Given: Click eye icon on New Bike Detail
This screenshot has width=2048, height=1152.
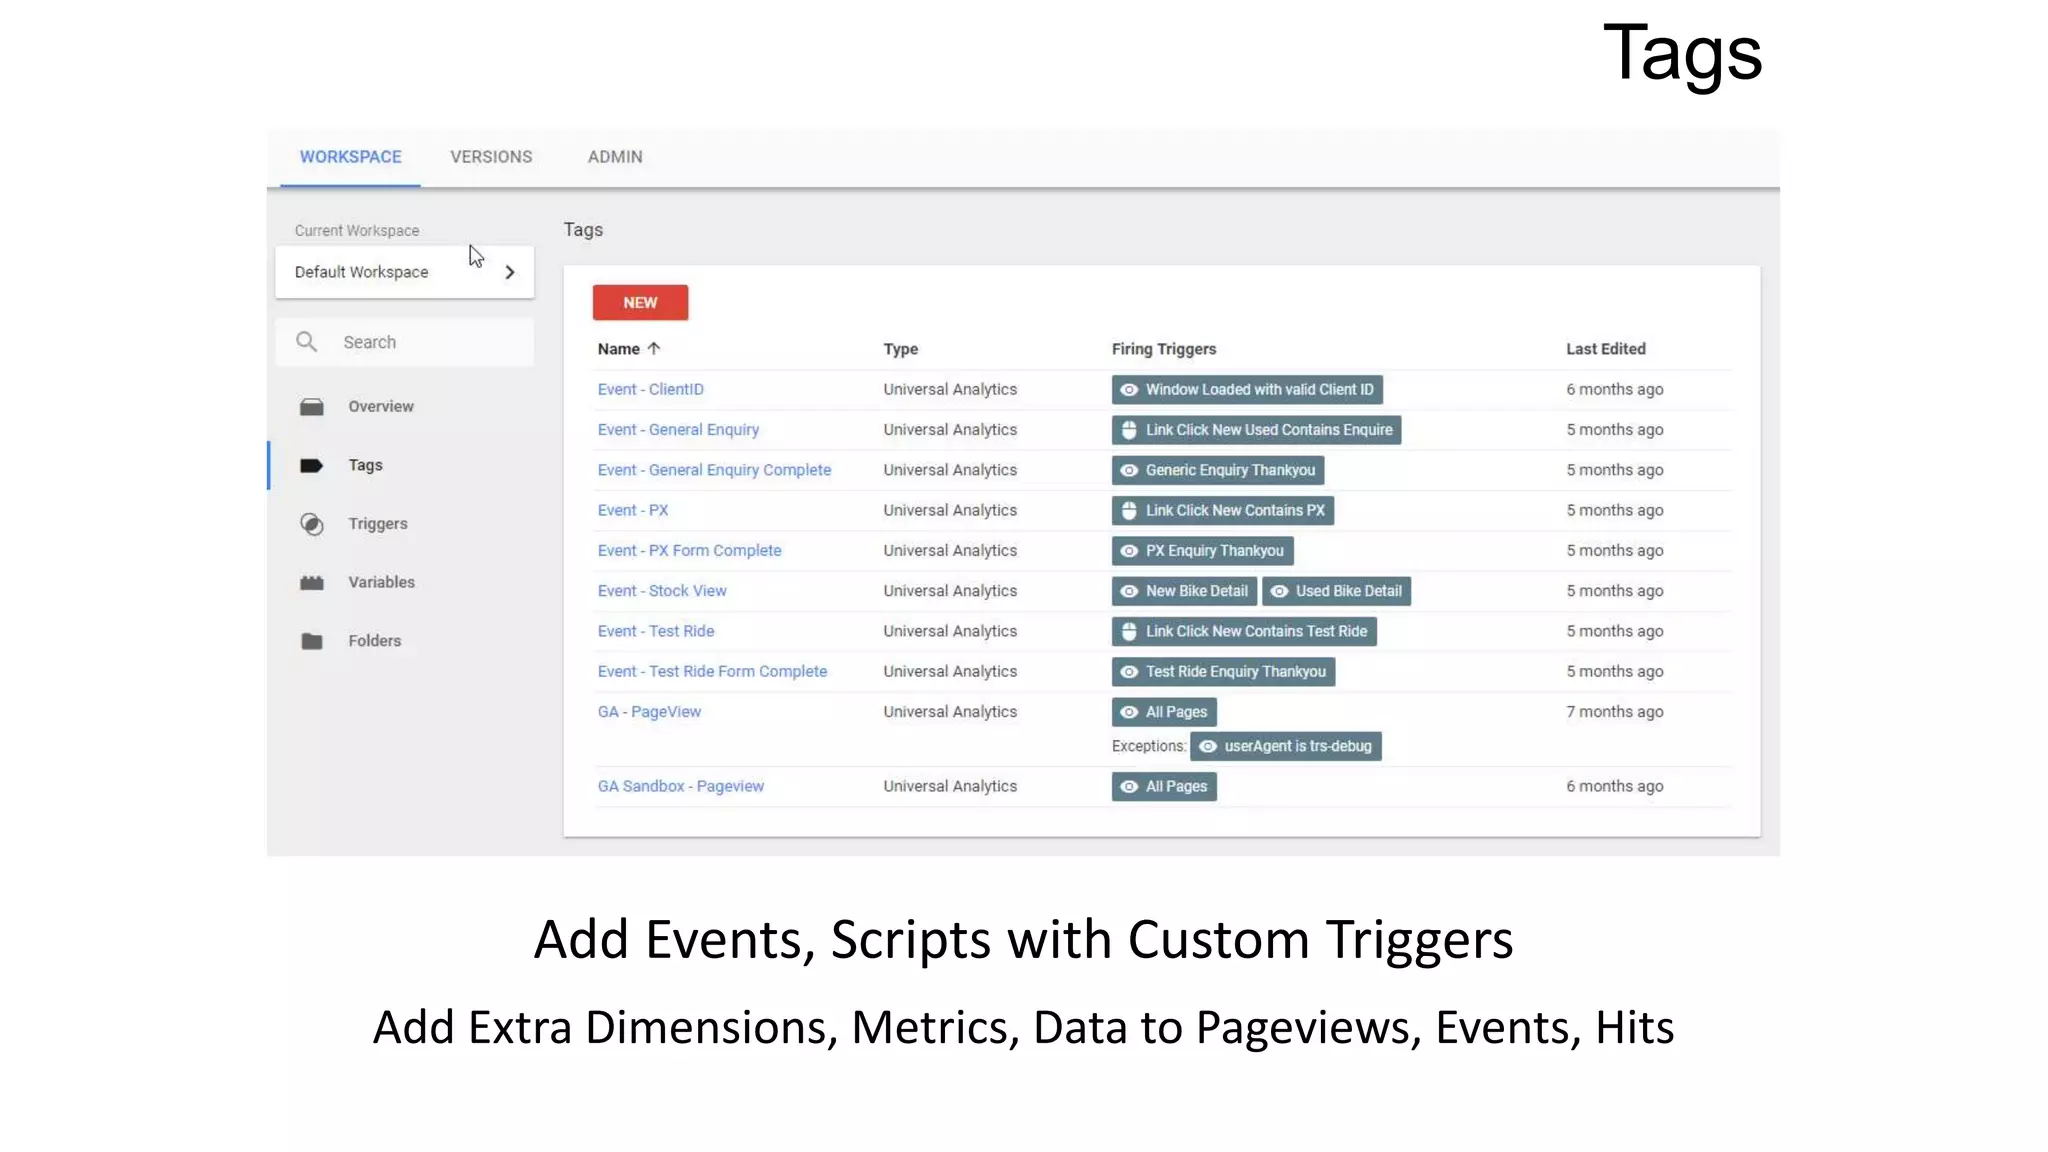Looking at the screenshot, I should pos(1129,591).
